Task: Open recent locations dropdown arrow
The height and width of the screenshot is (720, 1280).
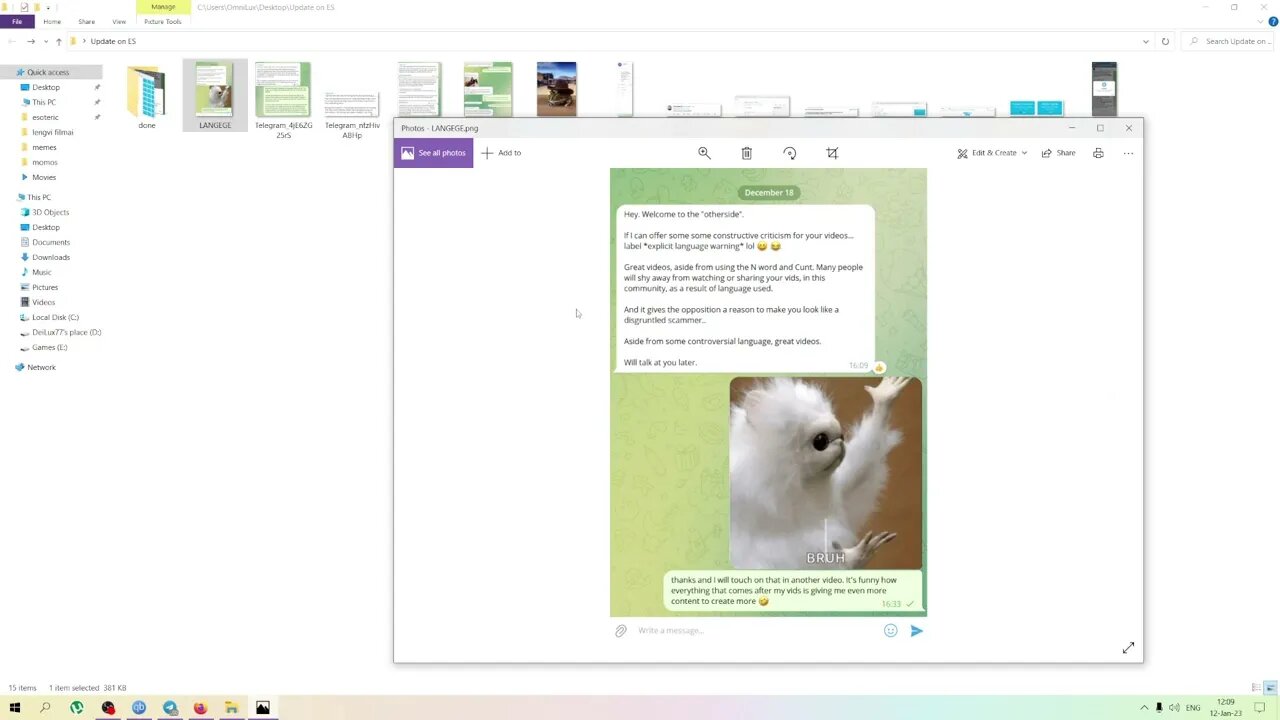Action: pos(46,41)
